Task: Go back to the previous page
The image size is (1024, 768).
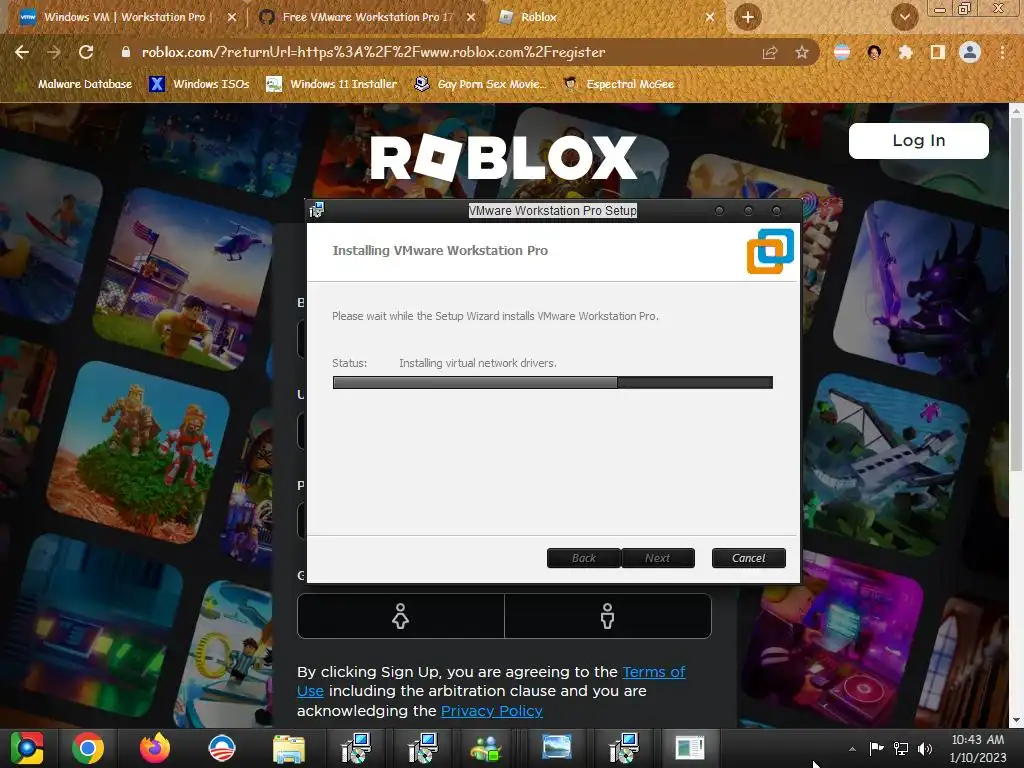Action: click(x=22, y=52)
